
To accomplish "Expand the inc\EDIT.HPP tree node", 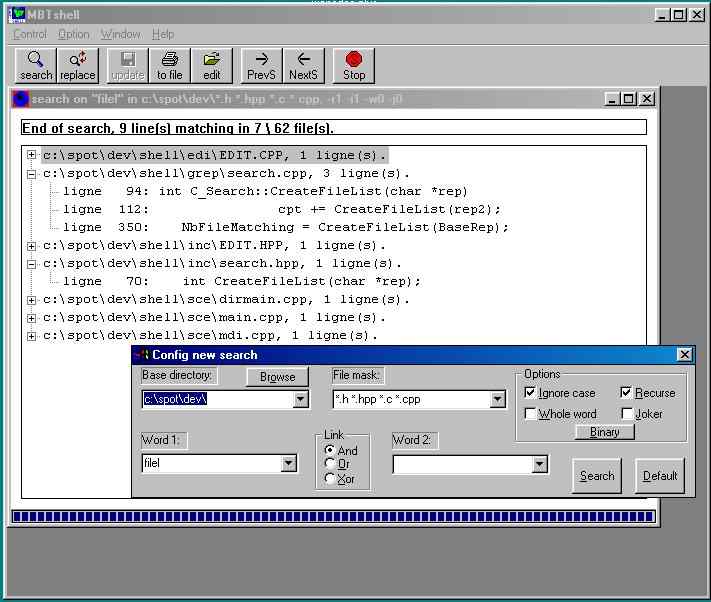I will tap(31, 246).
